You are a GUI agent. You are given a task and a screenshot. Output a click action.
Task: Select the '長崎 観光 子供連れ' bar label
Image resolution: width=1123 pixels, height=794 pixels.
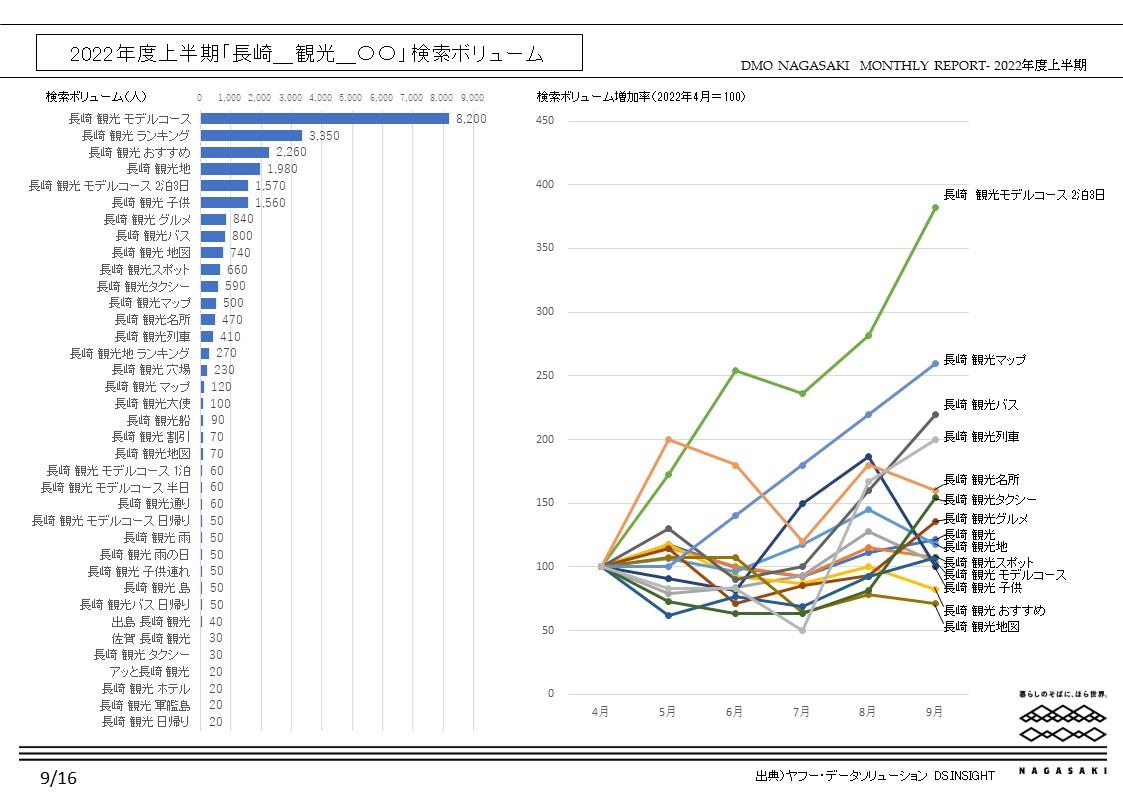coord(139,571)
